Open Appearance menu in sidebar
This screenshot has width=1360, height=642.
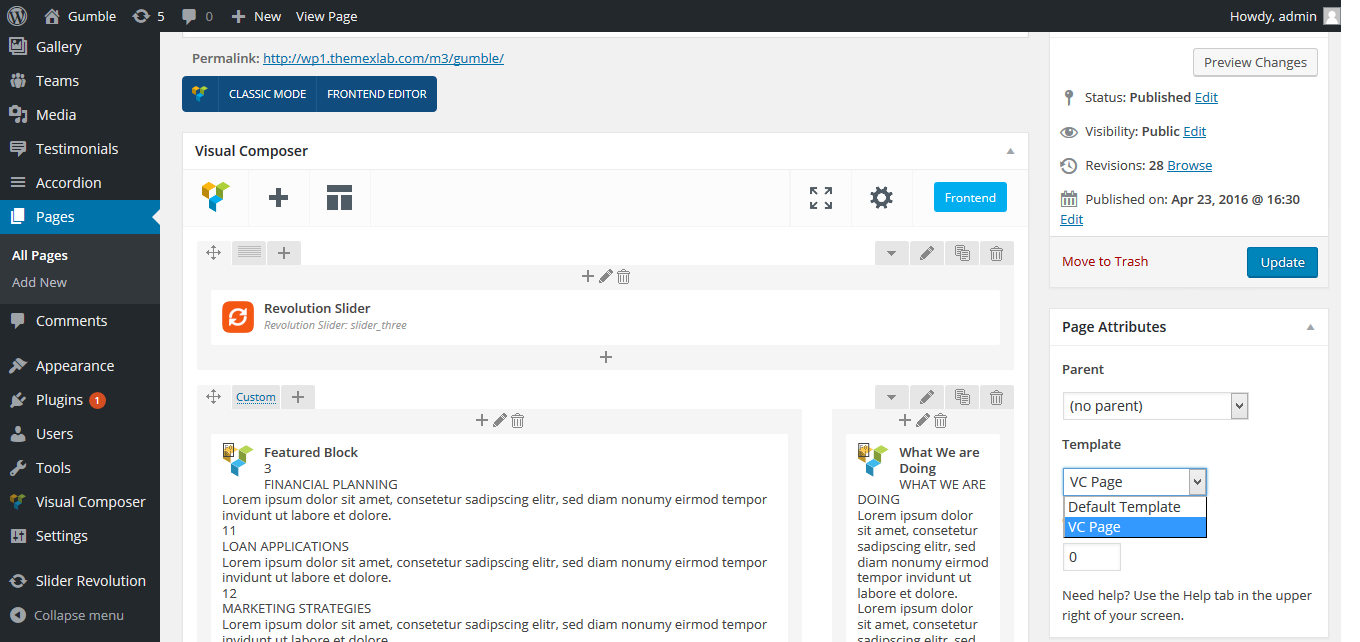(74, 366)
